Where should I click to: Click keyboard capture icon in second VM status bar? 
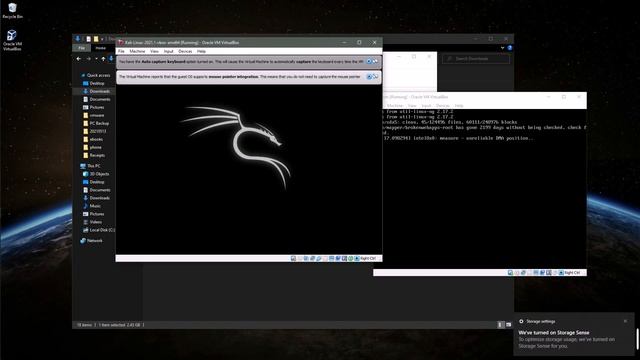pyautogui.click(x=561, y=273)
